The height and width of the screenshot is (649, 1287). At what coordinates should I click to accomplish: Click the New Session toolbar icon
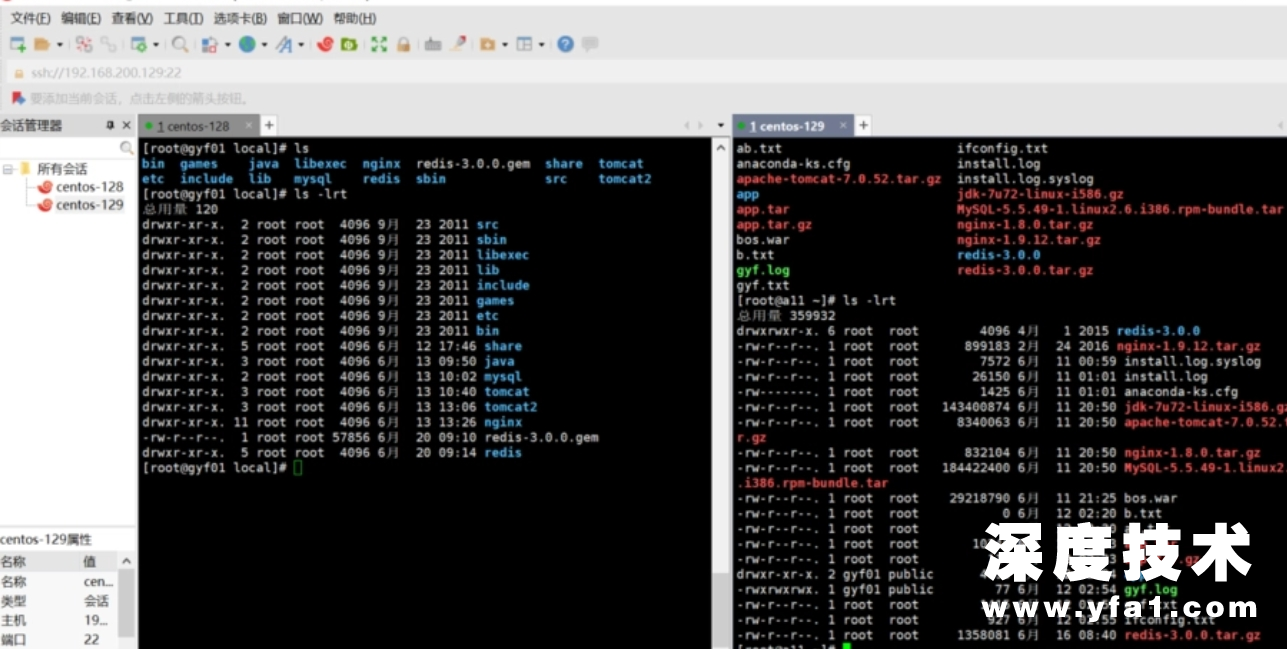[x=17, y=44]
